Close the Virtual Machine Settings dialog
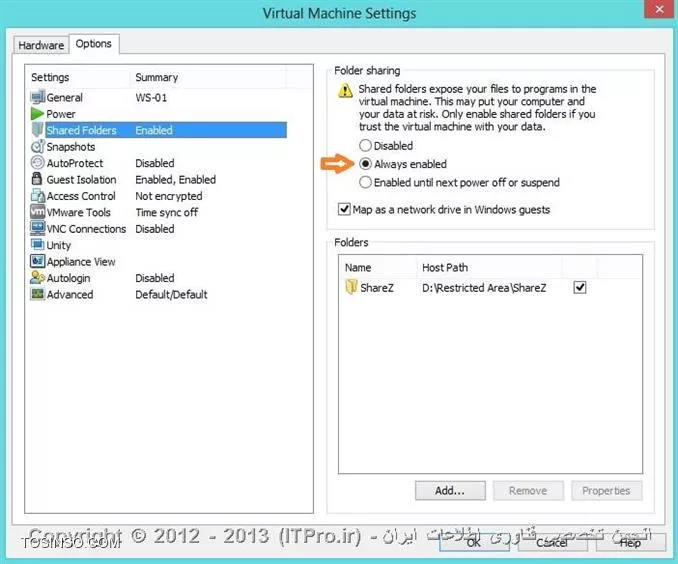Screen dimensions: 678x564 click(x=659, y=9)
